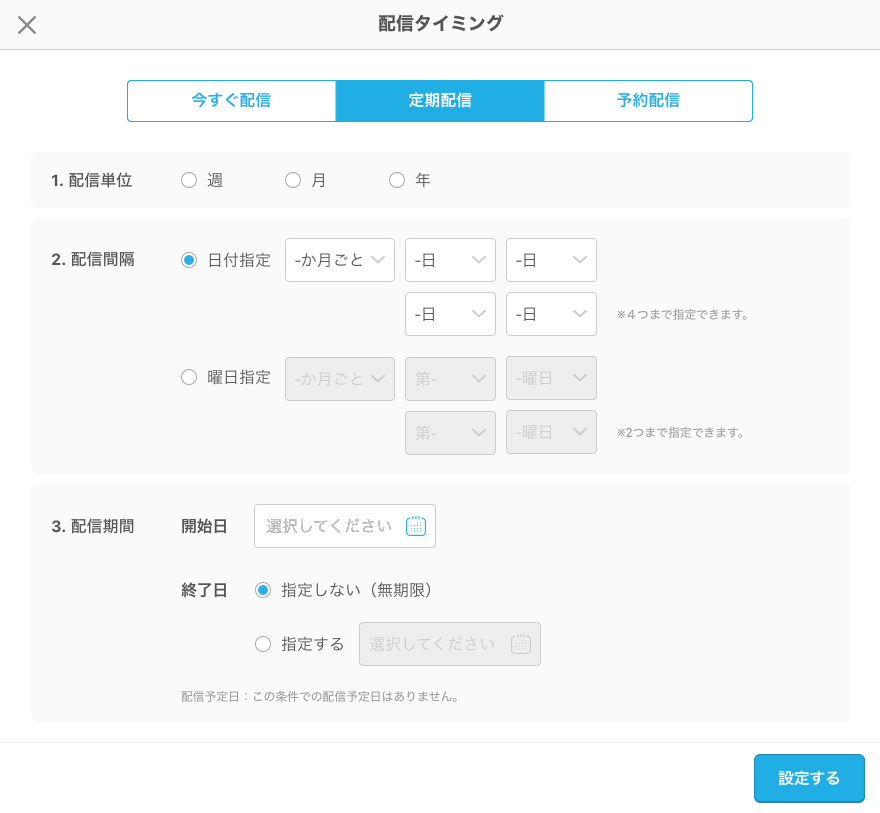Open the first 第- dropdown in 曜日指定

tap(451, 379)
